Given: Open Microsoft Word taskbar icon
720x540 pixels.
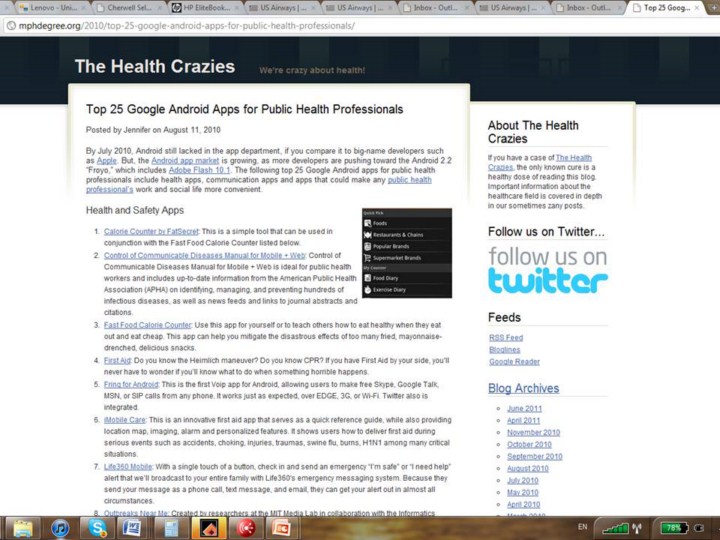Looking at the screenshot, I should (x=130, y=526).
